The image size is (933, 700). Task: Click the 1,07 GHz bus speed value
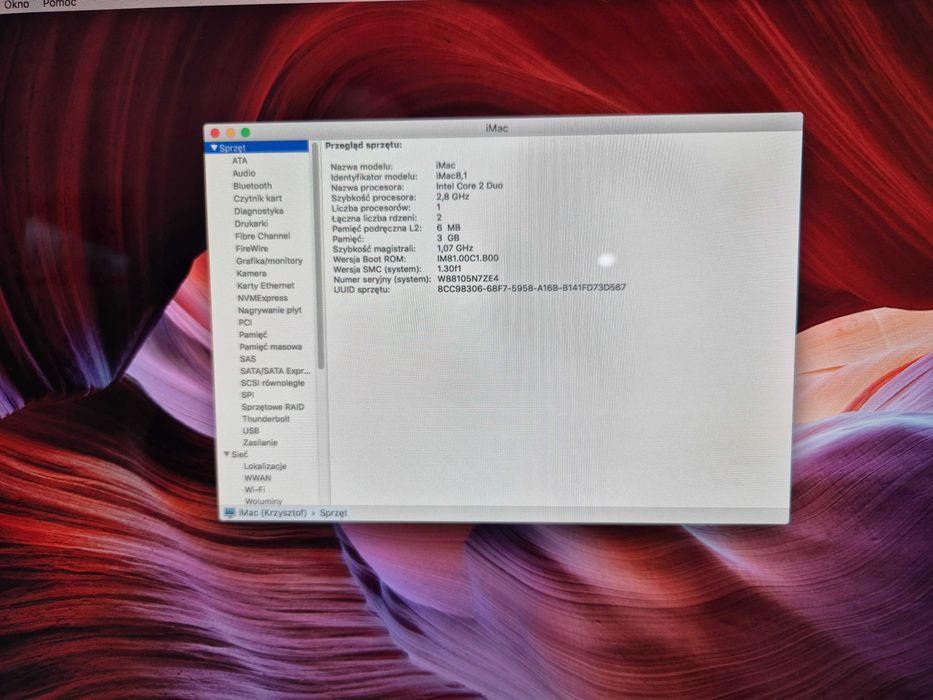tap(455, 248)
